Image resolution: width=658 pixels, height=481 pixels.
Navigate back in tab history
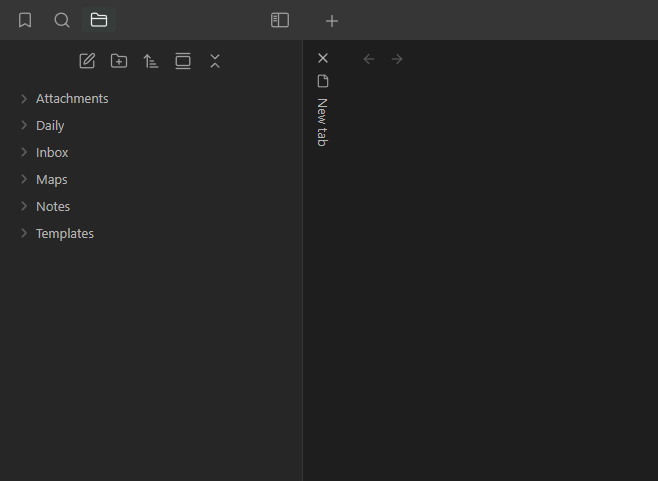click(369, 59)
